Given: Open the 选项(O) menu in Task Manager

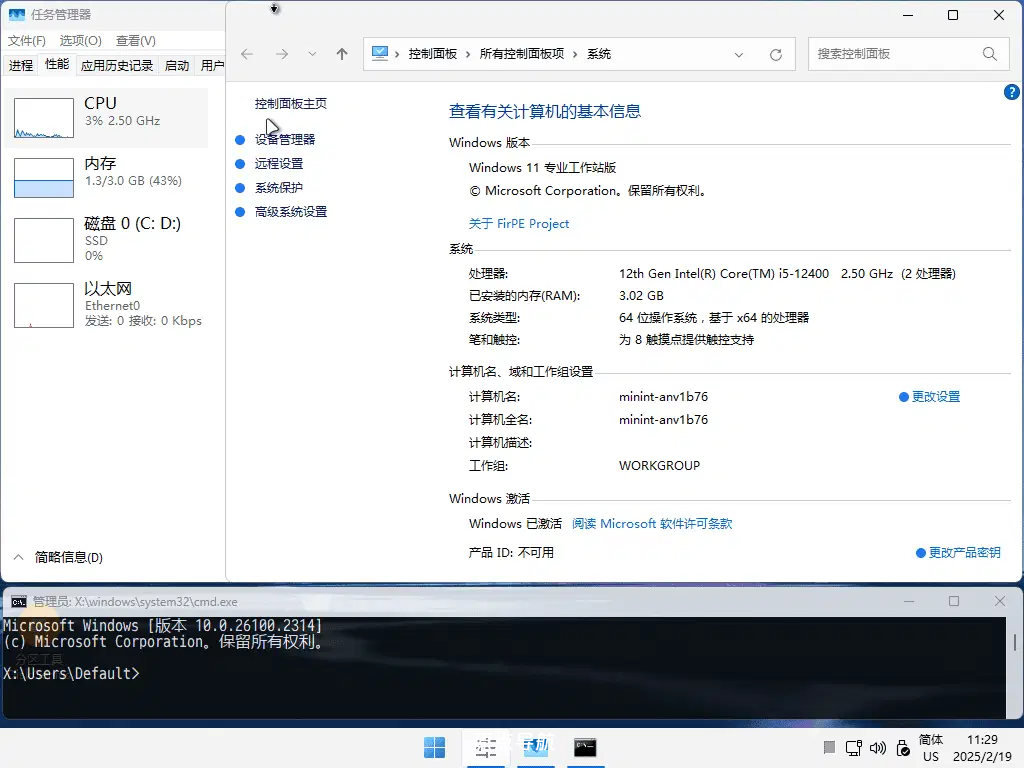Looking at the screenshot, I should click(80, 40).
